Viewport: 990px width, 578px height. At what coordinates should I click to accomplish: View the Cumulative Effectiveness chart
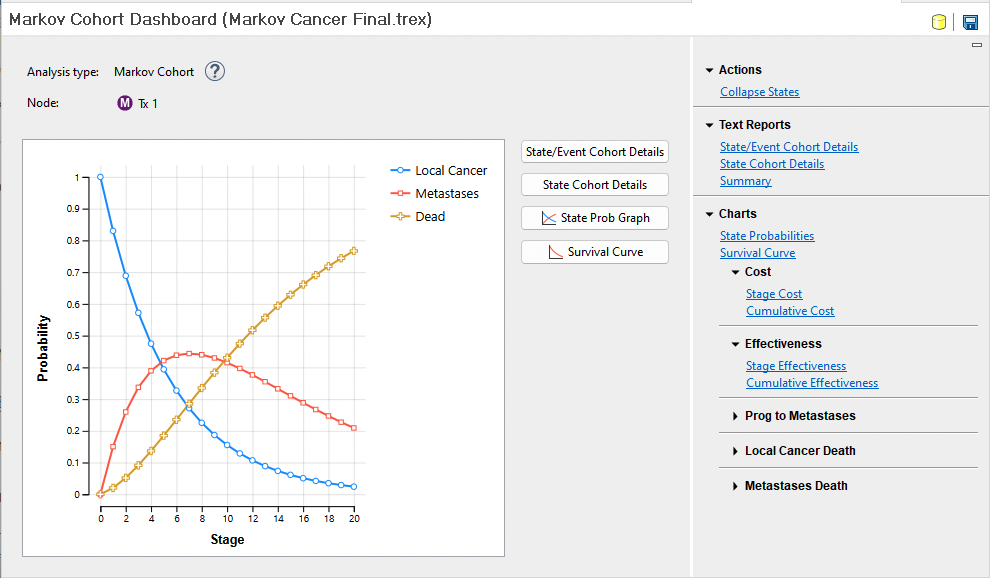pyautogui.click(x=811, y=382)
